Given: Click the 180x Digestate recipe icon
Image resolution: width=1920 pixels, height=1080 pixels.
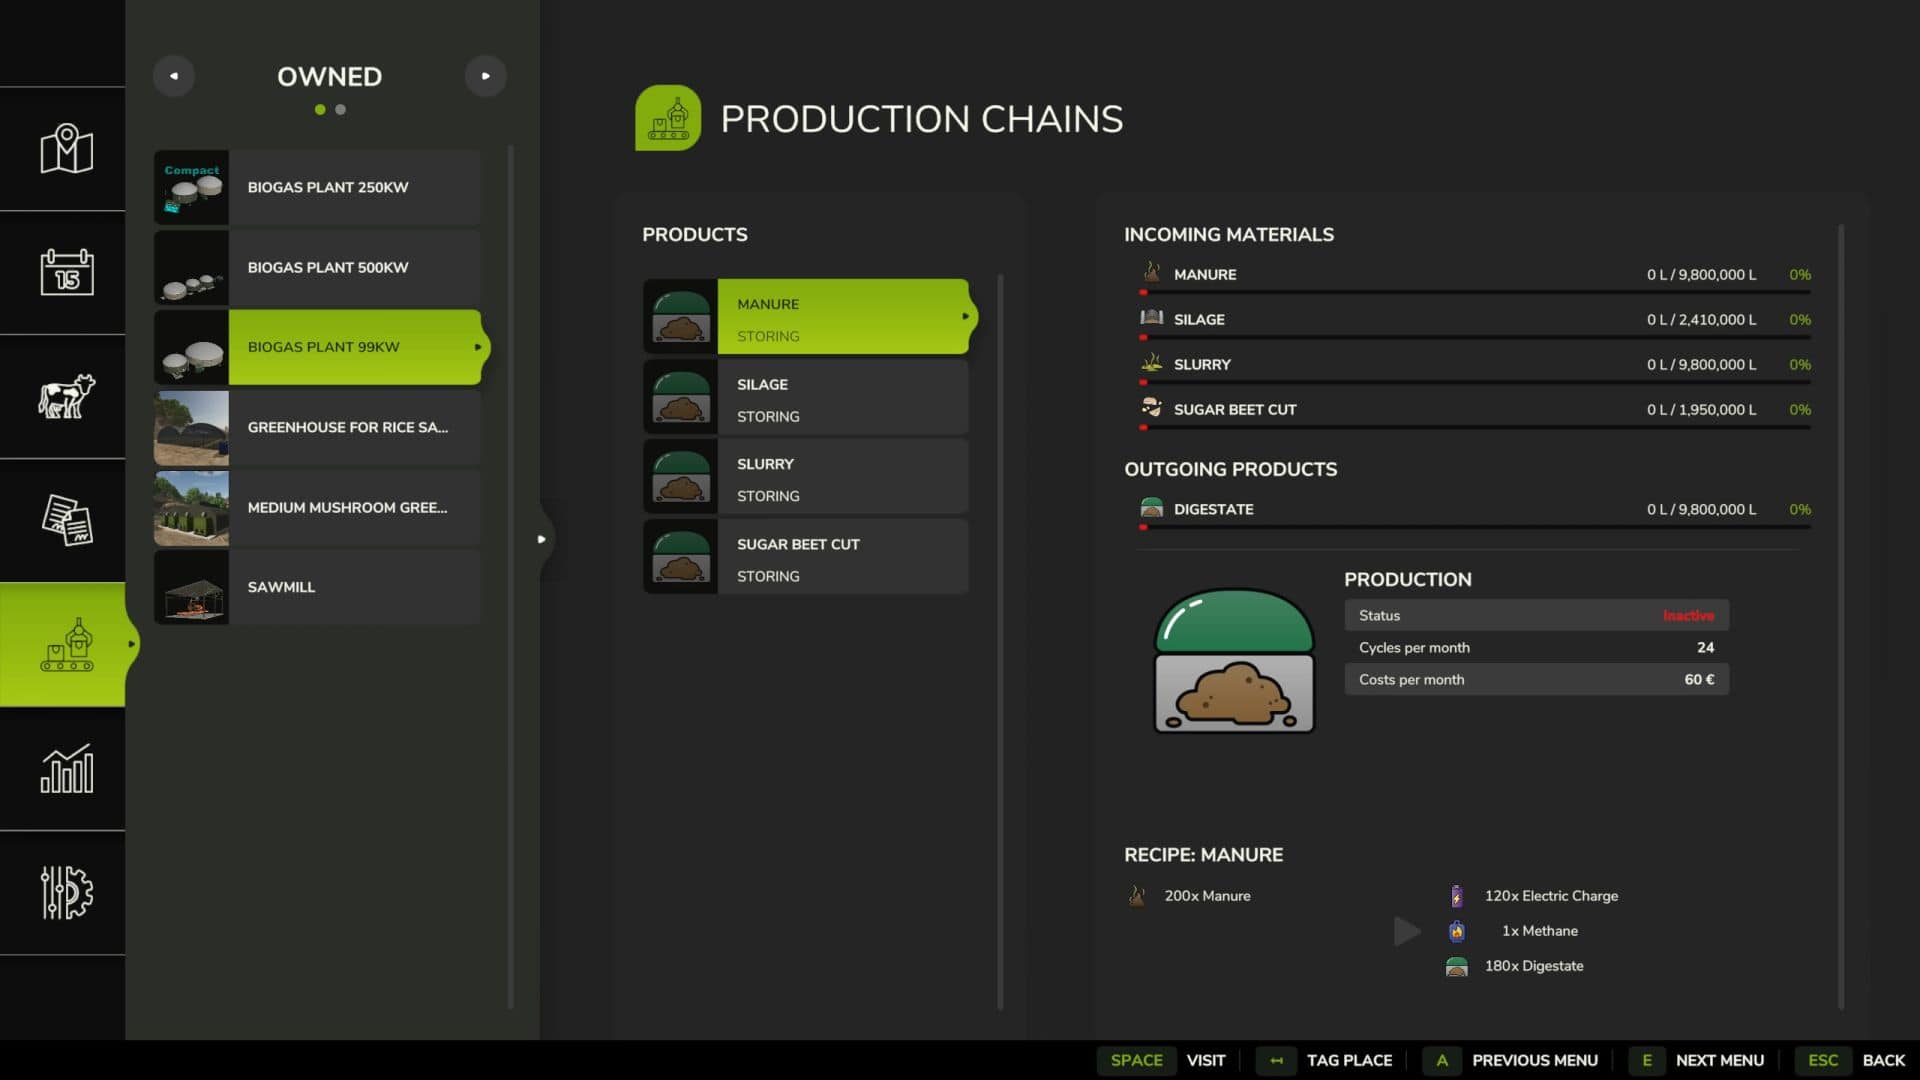Looking at the screenshot, I should point(1457,966).
